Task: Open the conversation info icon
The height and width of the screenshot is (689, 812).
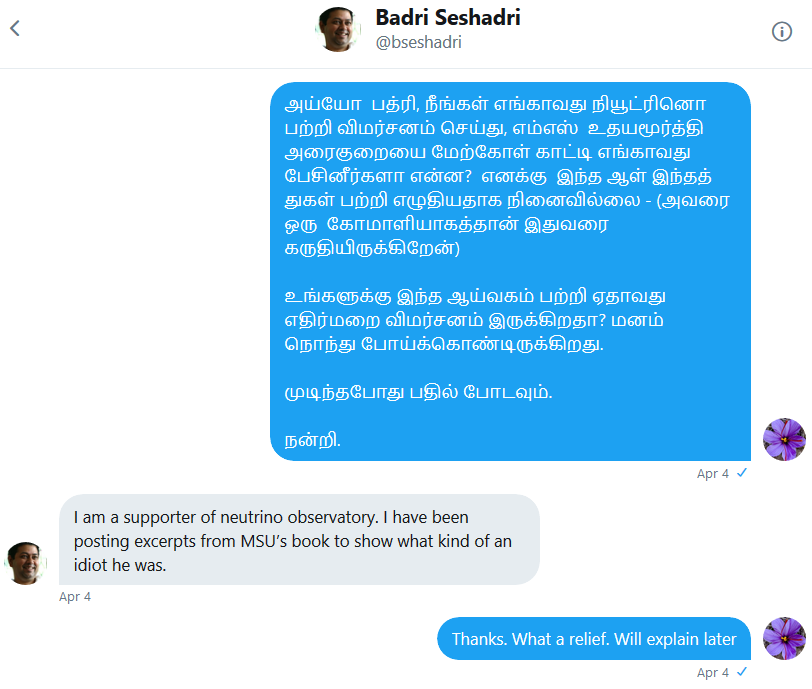Action: pyautogui.click(x=782, y=31)
